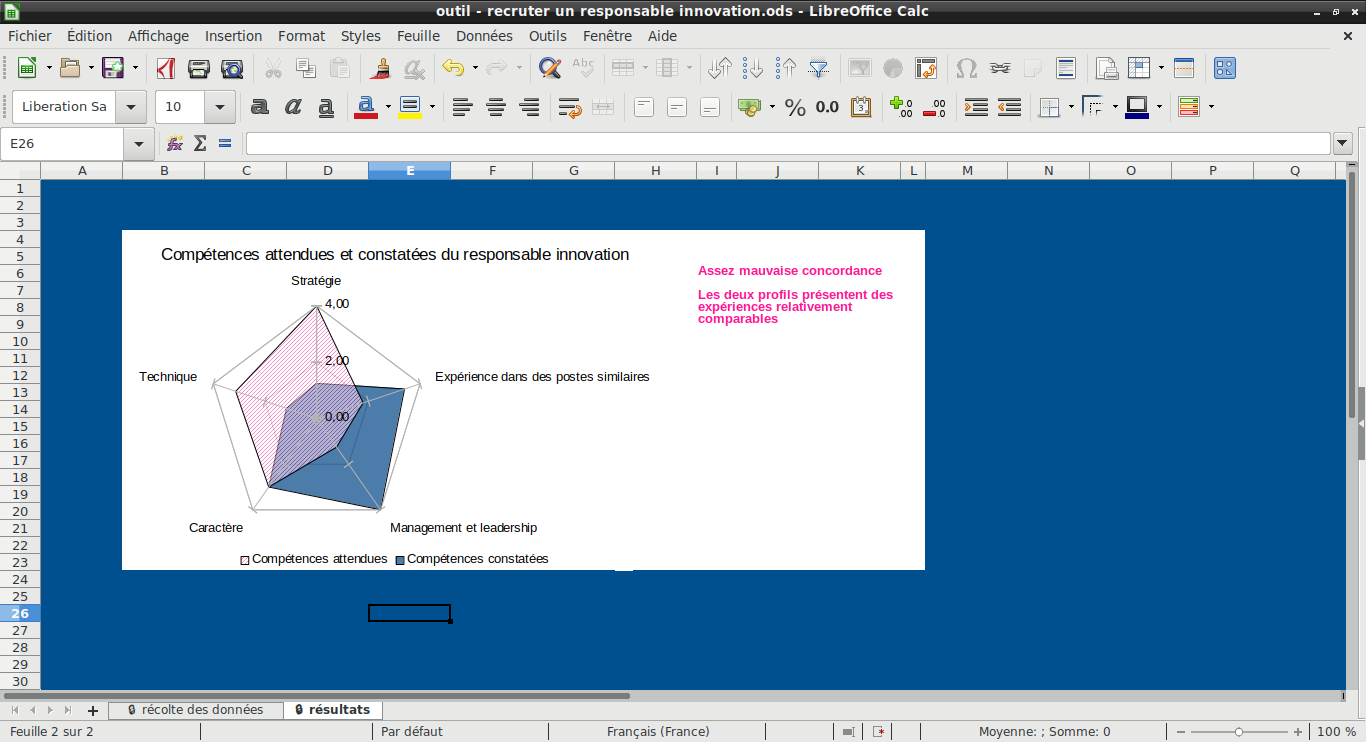
Task: Open the Function Wizard icon
Action: [175, 144]
